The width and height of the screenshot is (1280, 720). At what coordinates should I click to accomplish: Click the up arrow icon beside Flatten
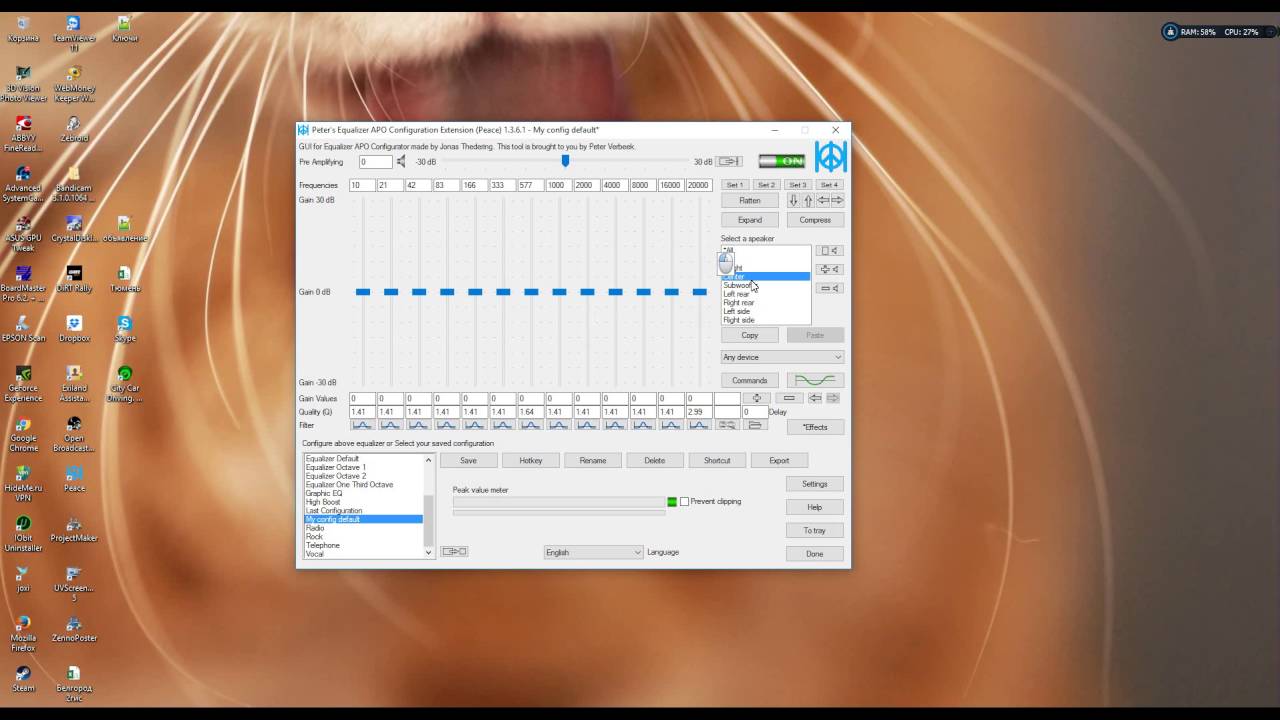point(808,201)
